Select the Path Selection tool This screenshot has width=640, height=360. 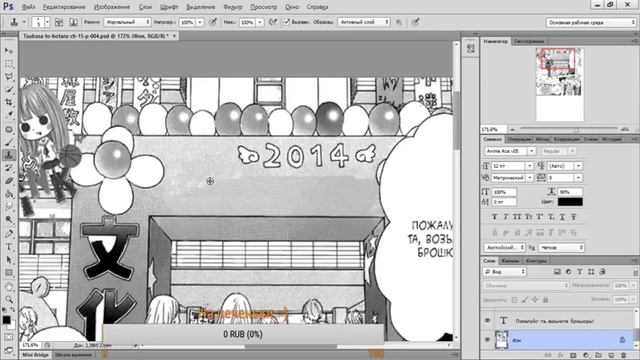[x=9, y=260]
